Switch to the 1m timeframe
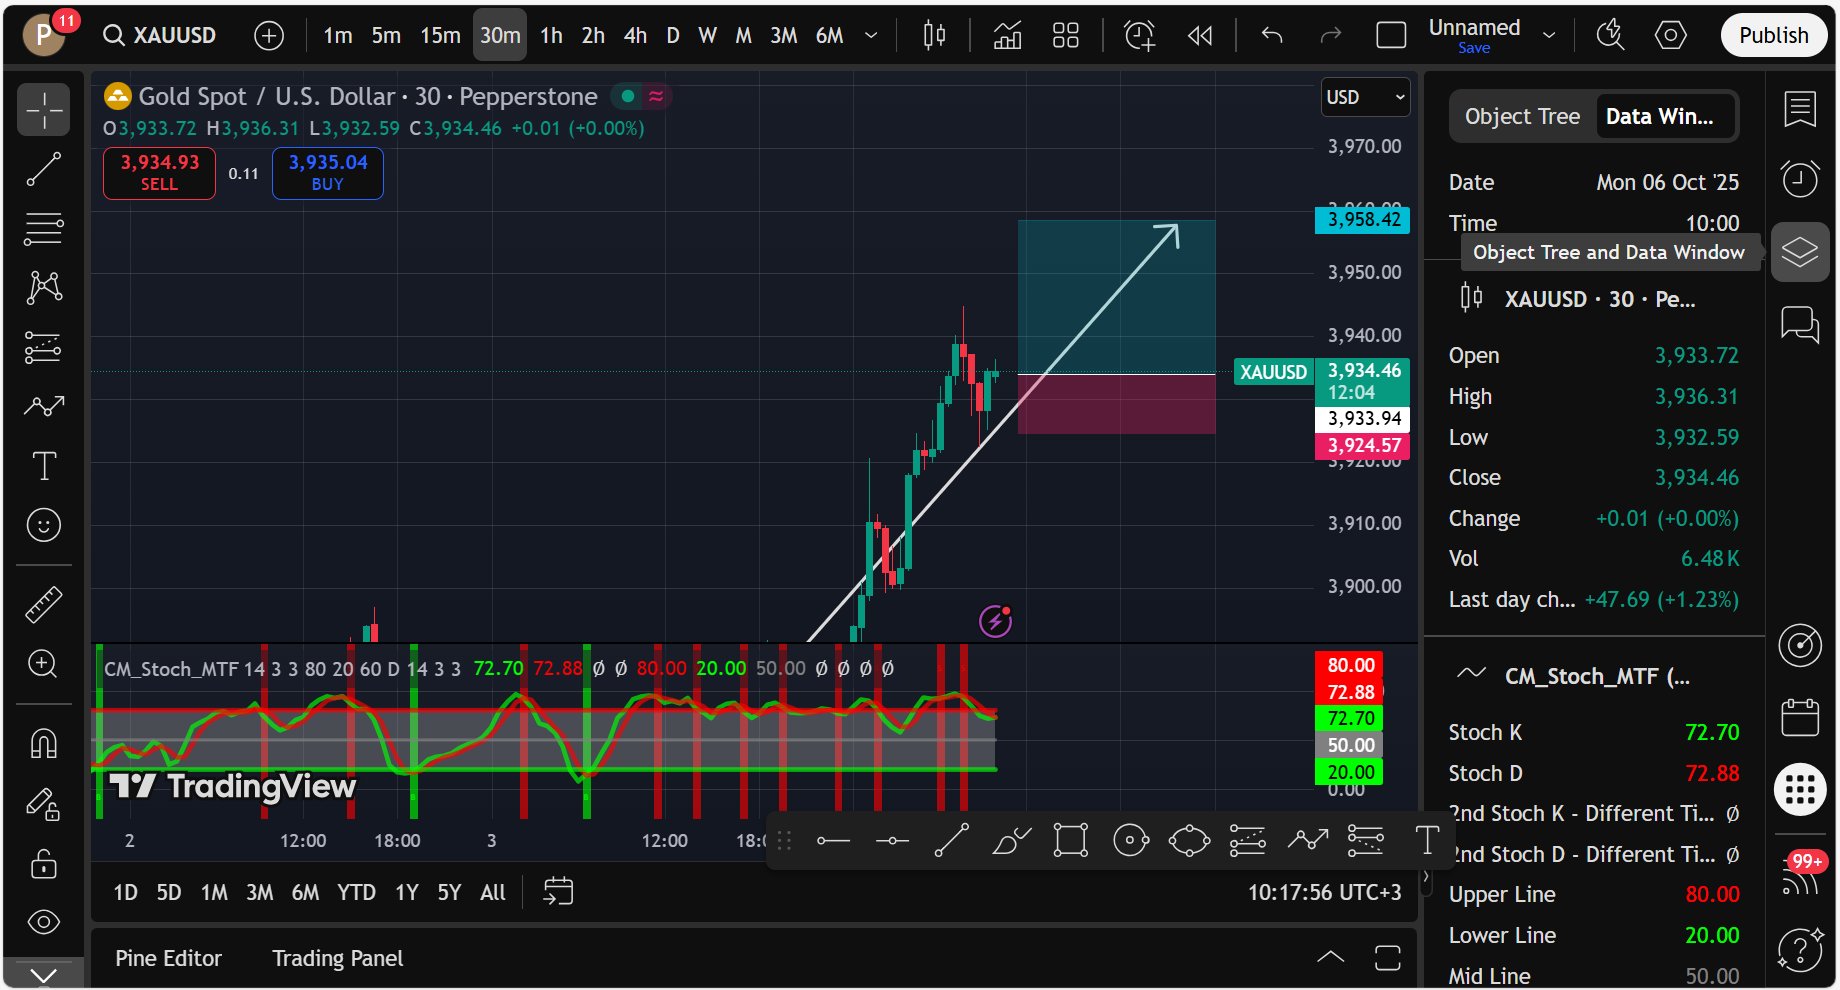Screen dimensions: 1840x990 tap(338, 36)
